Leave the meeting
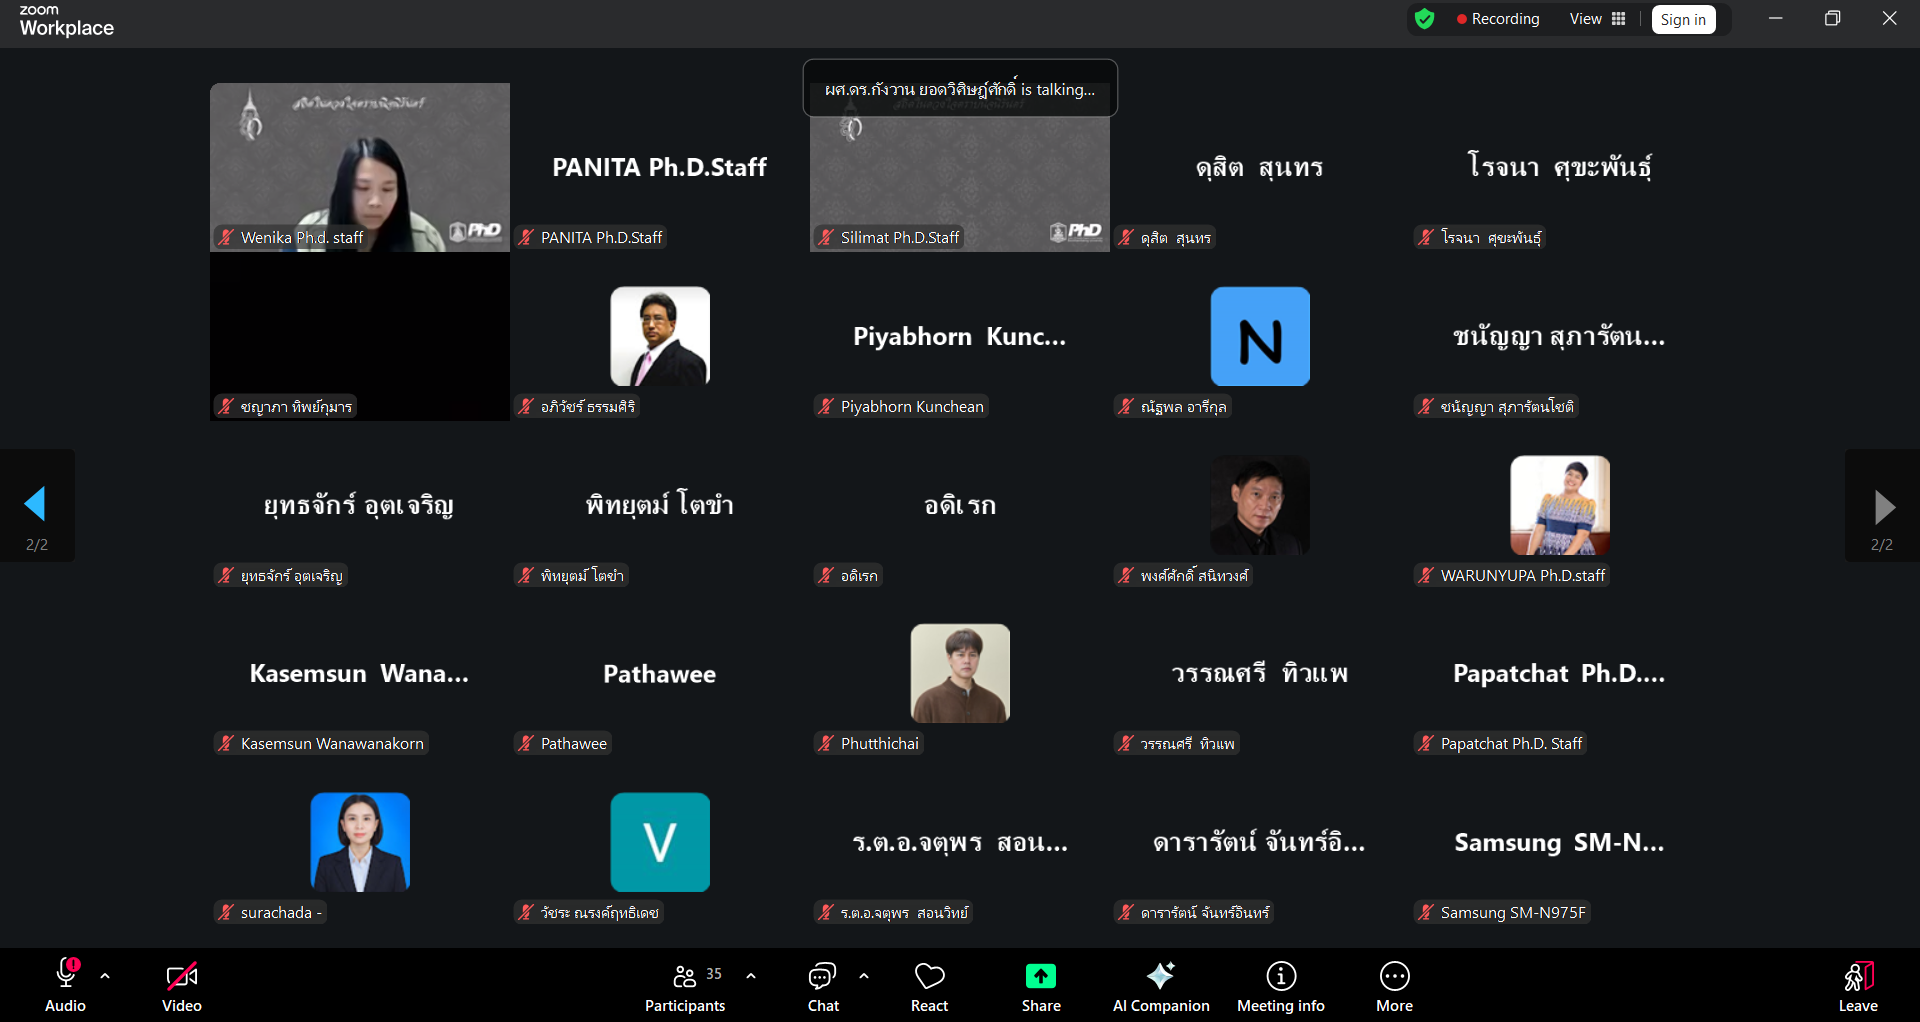 click(1857, 987)
